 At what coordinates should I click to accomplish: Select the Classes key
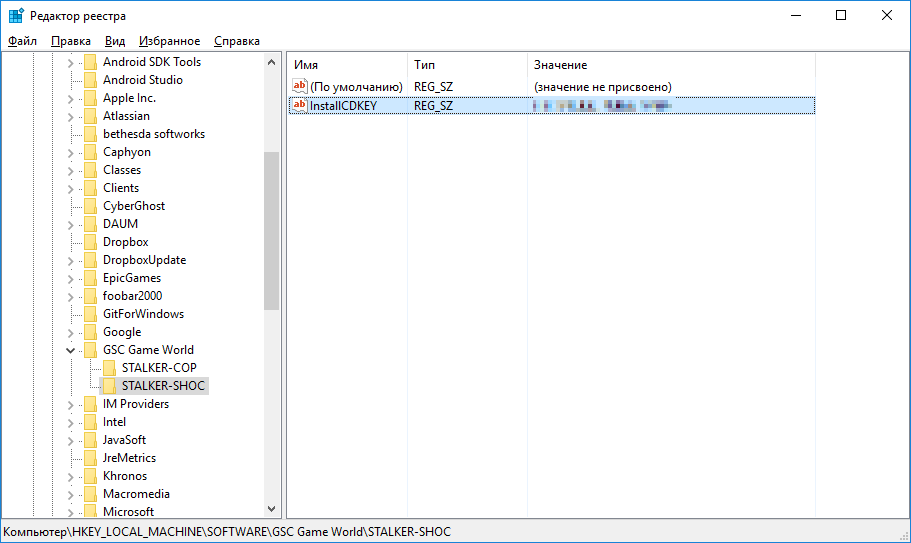point(122,170)
